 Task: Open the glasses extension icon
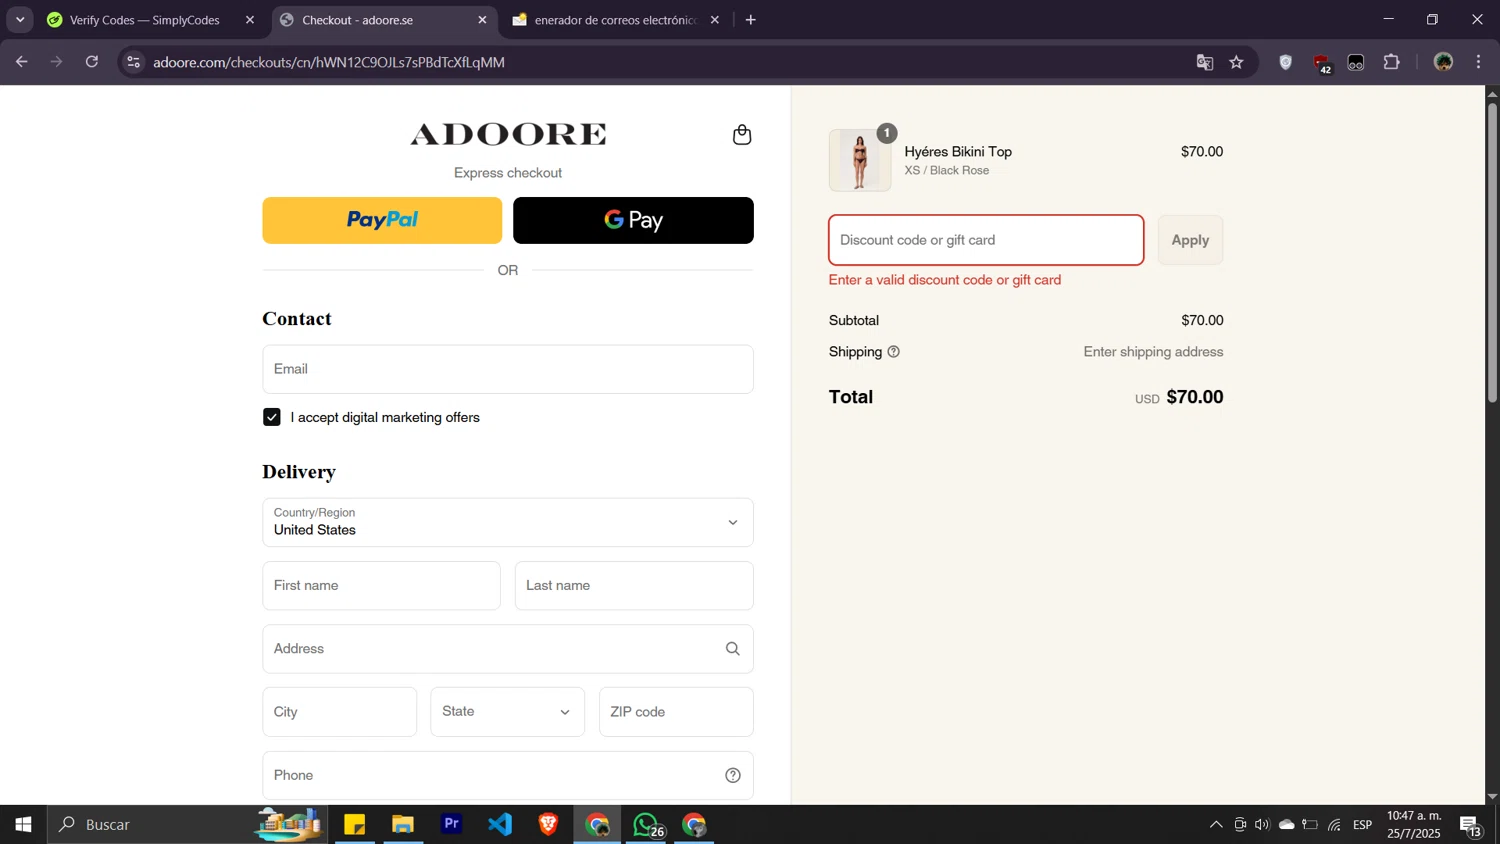[x=1356, y=63]
